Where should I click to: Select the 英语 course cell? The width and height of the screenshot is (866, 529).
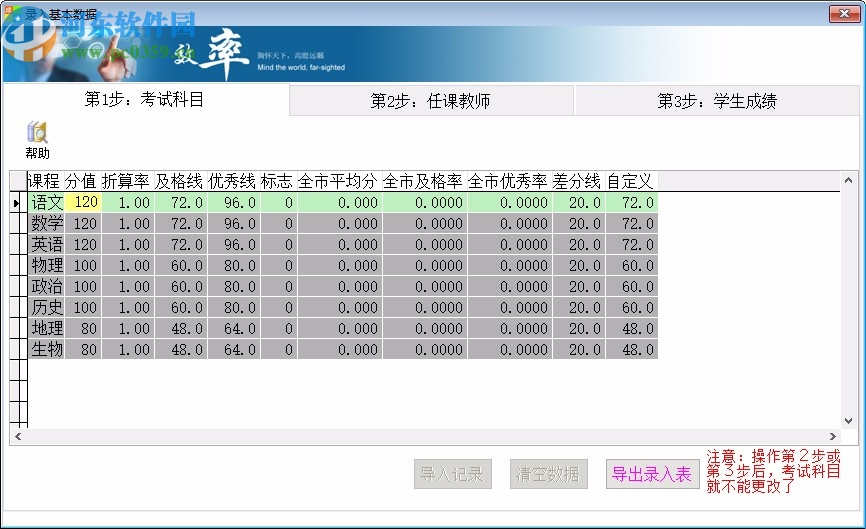pyautogui.click(x=46, y=244)
